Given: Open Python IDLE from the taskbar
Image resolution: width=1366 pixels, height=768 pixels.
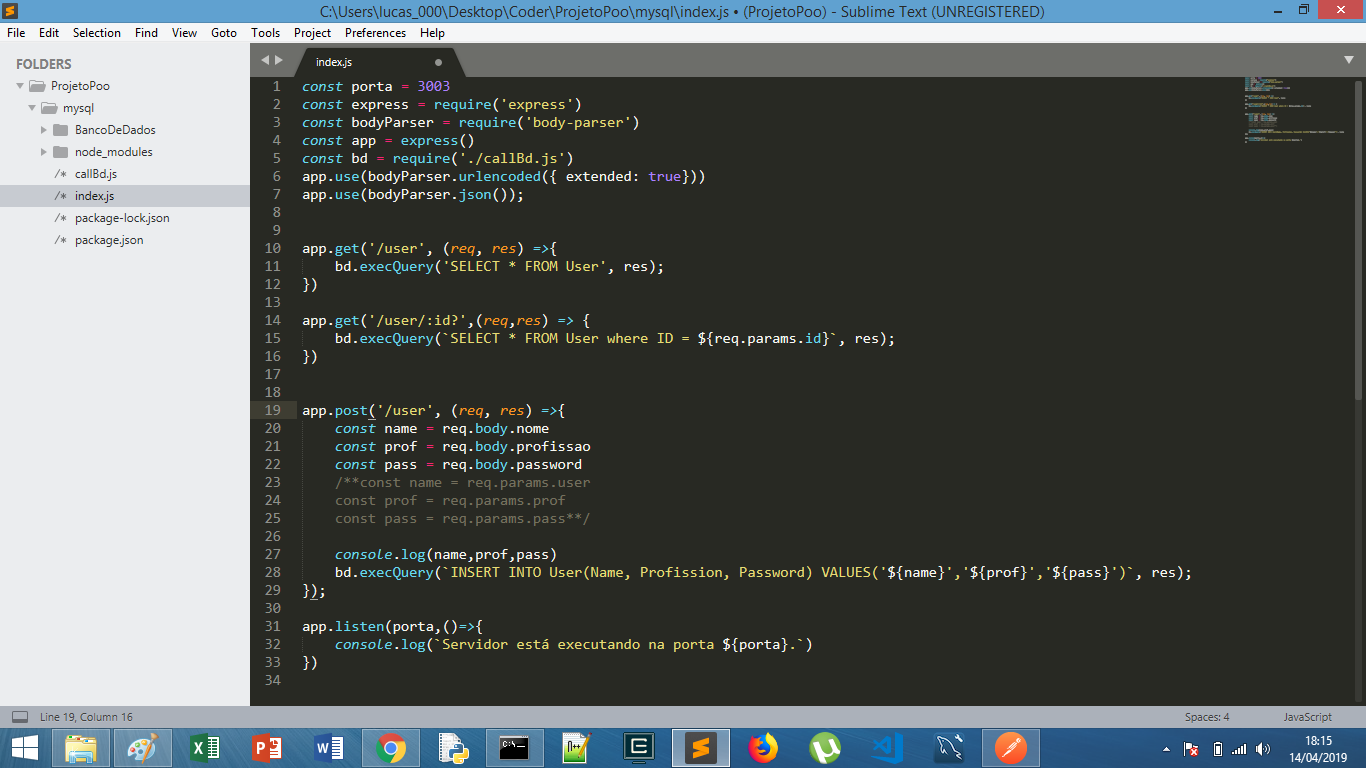Looking at the screenshot, I should click(453, 748).
